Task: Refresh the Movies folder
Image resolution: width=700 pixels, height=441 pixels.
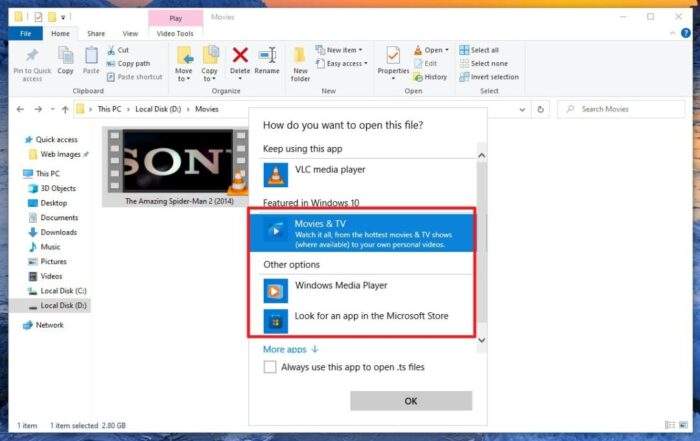Action: click(540, 109)
